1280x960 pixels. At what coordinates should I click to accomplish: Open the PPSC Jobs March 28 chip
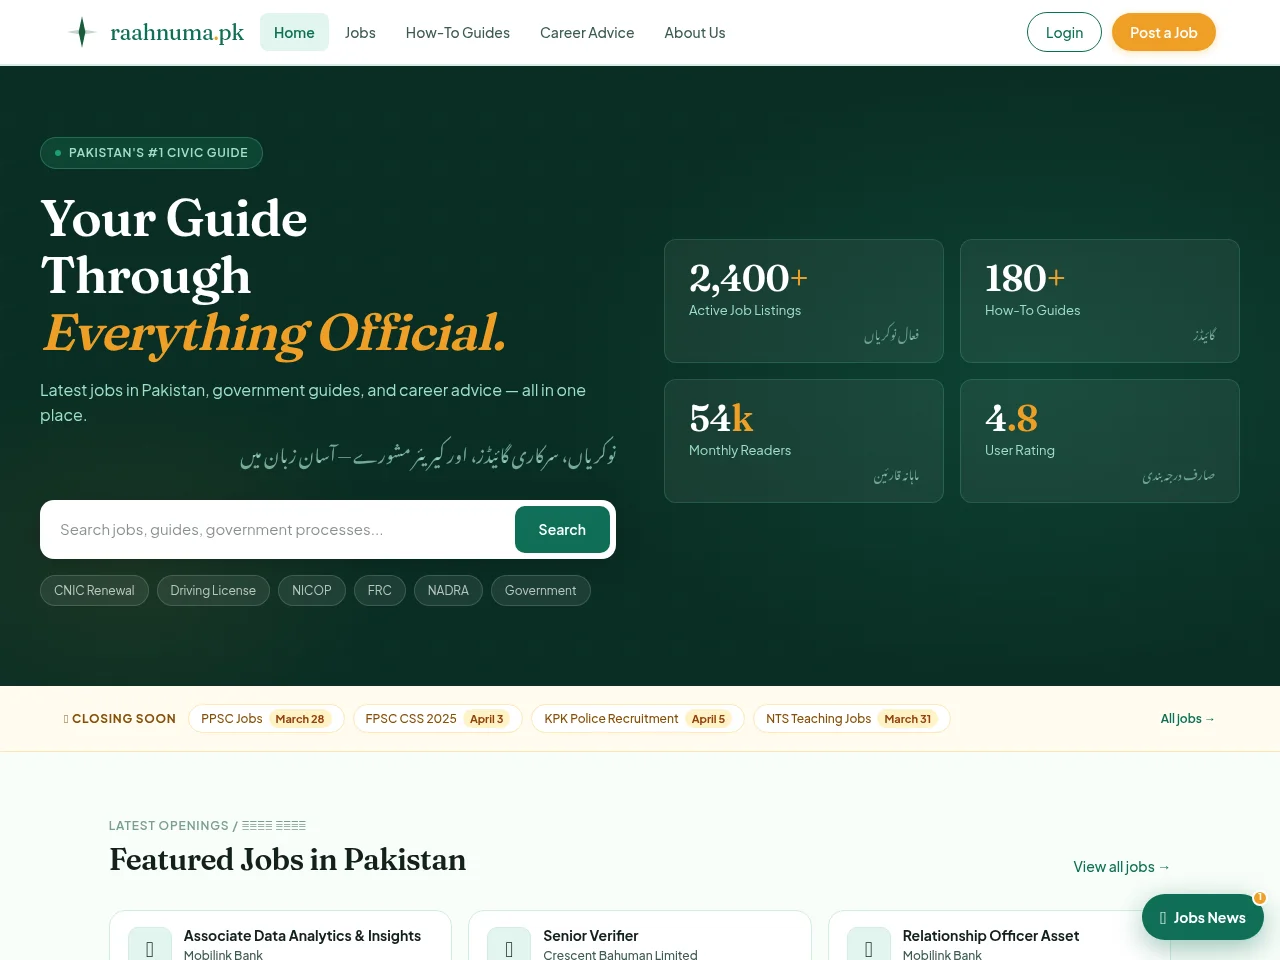click(266, 719)
